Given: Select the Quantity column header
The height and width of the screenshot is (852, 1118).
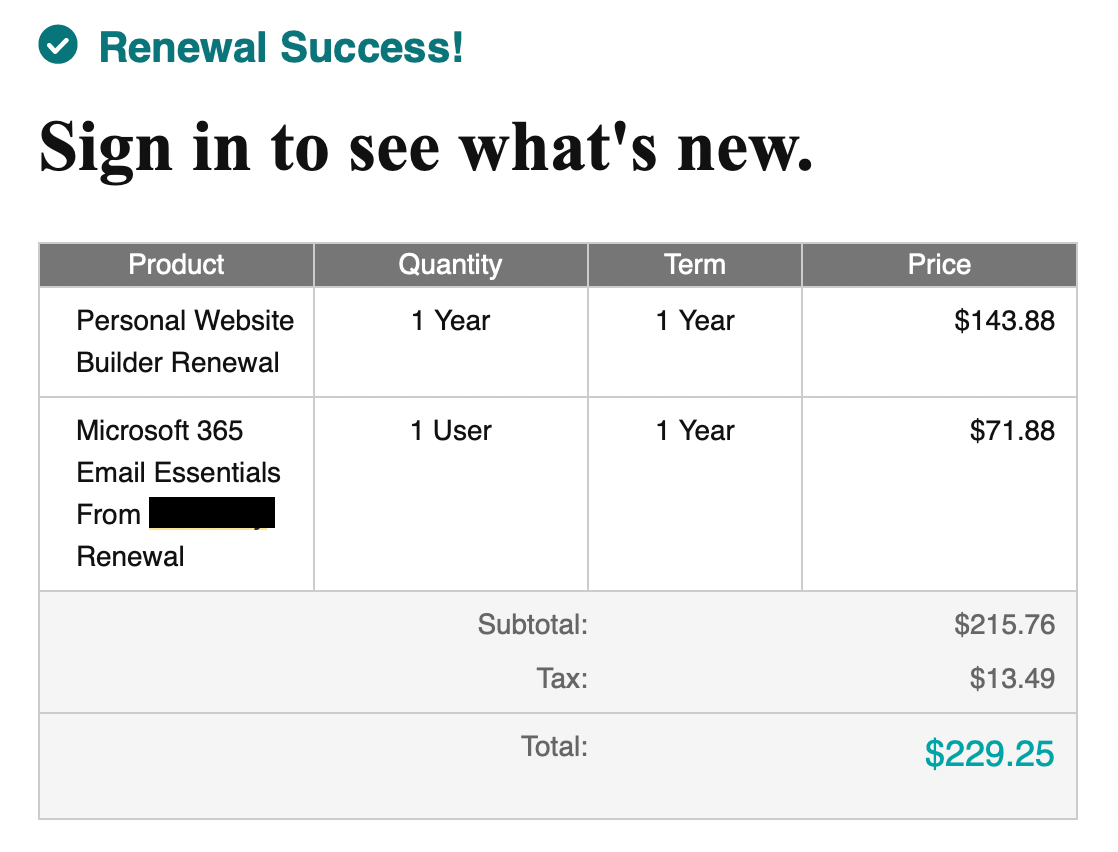Looking at the screenshot, I should click(450, 265).
